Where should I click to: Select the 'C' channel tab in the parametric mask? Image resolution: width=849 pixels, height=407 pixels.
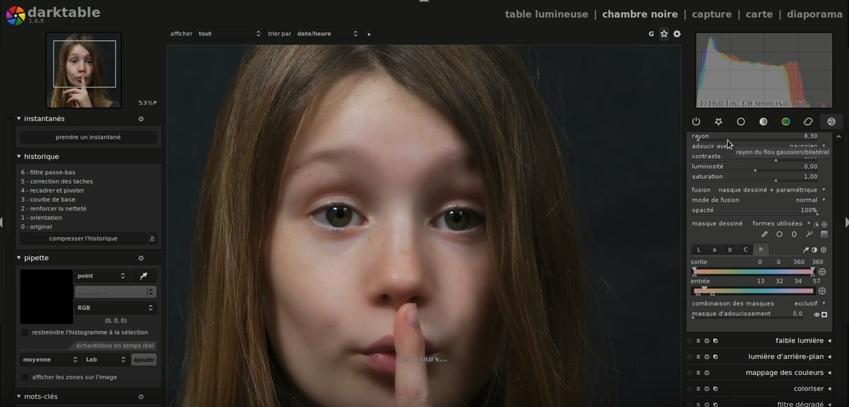746,250
